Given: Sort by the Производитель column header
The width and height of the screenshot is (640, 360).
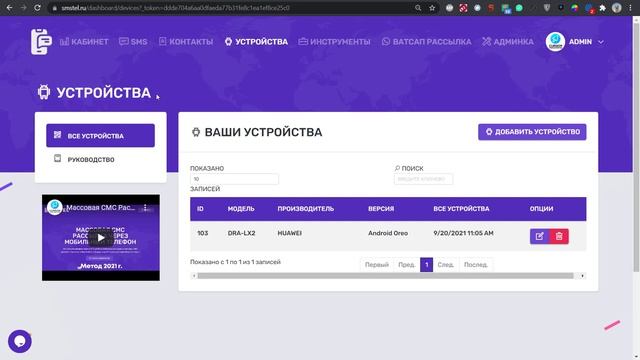Looking at the screenshot, I should click(306, 209).
